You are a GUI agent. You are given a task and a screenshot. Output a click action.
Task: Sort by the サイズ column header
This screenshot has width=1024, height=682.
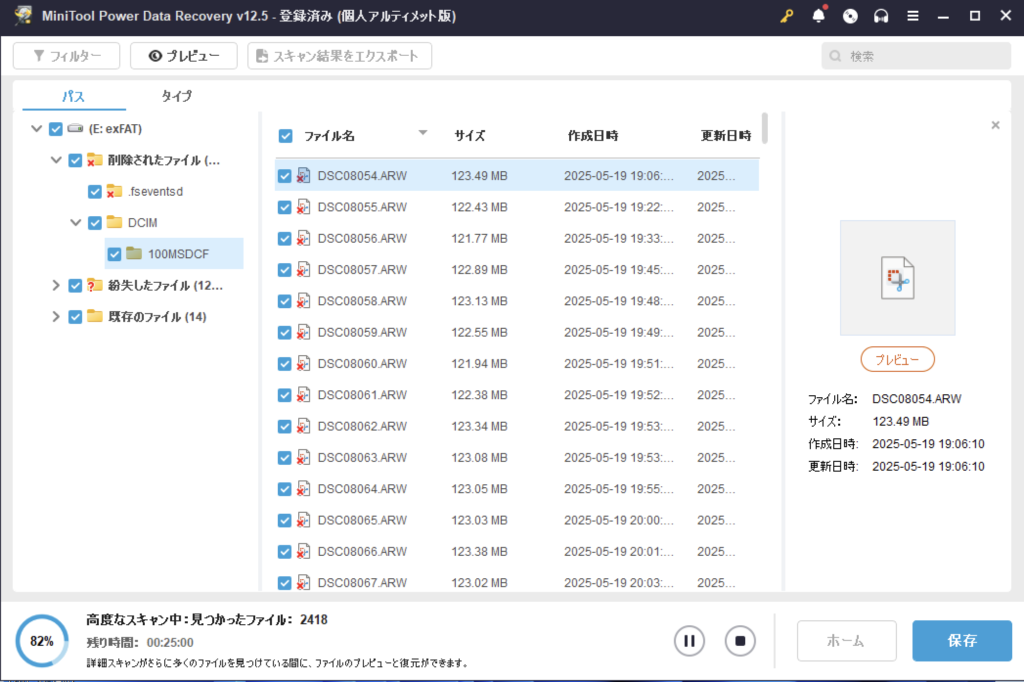pos(470,136)
